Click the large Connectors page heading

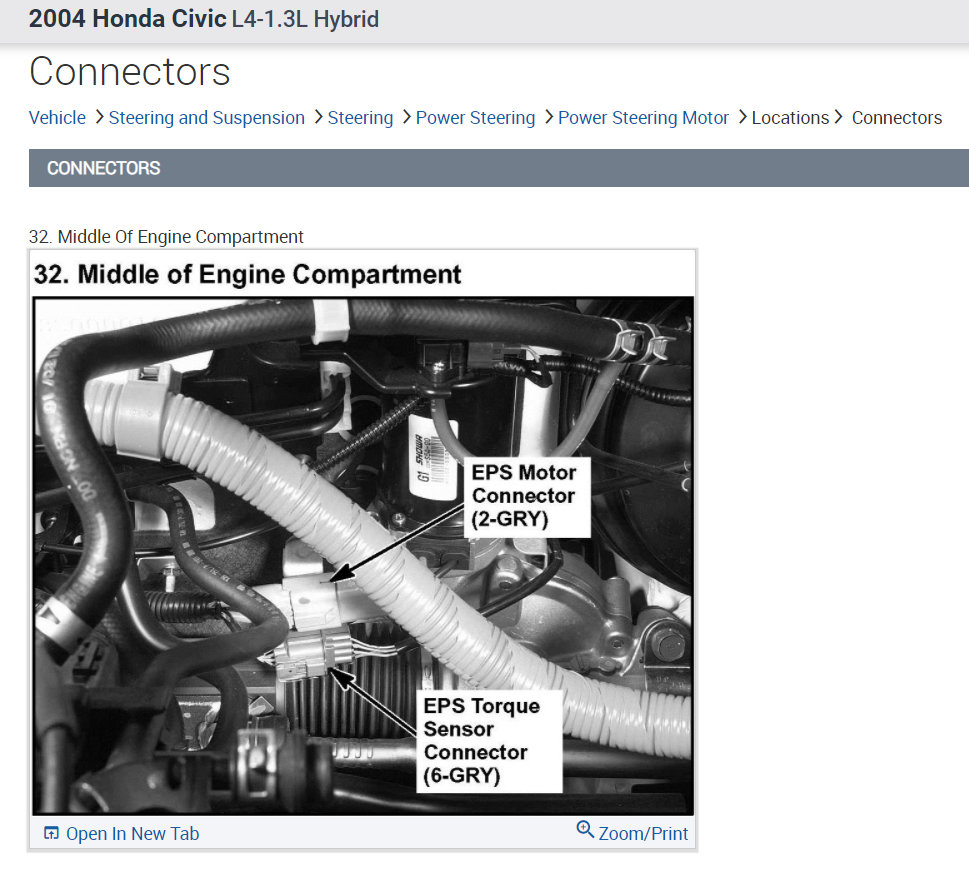[x=130, y=71]
